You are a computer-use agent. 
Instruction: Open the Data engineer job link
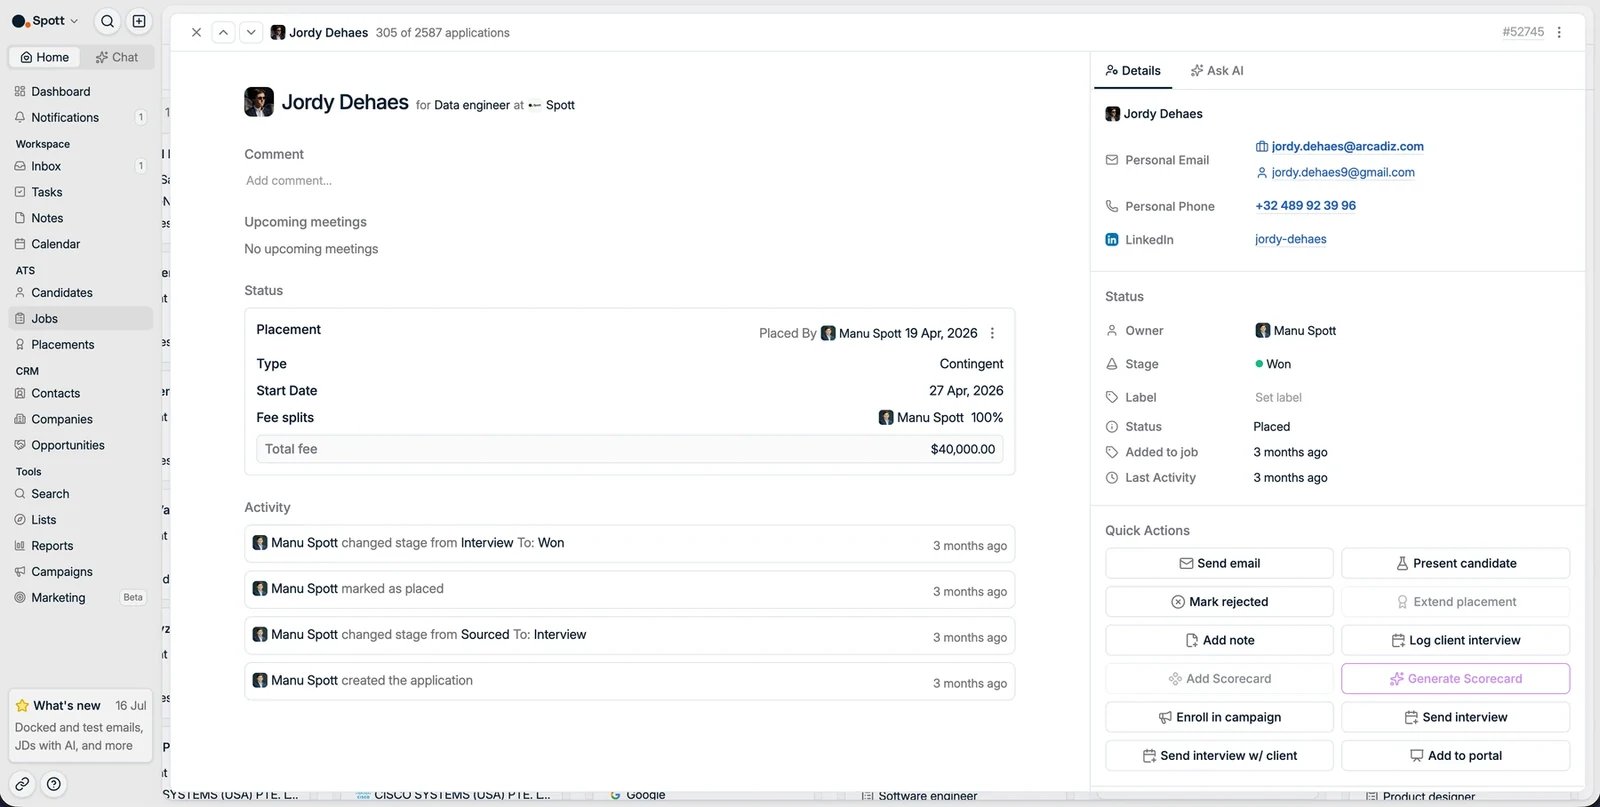tap(472, 105)
